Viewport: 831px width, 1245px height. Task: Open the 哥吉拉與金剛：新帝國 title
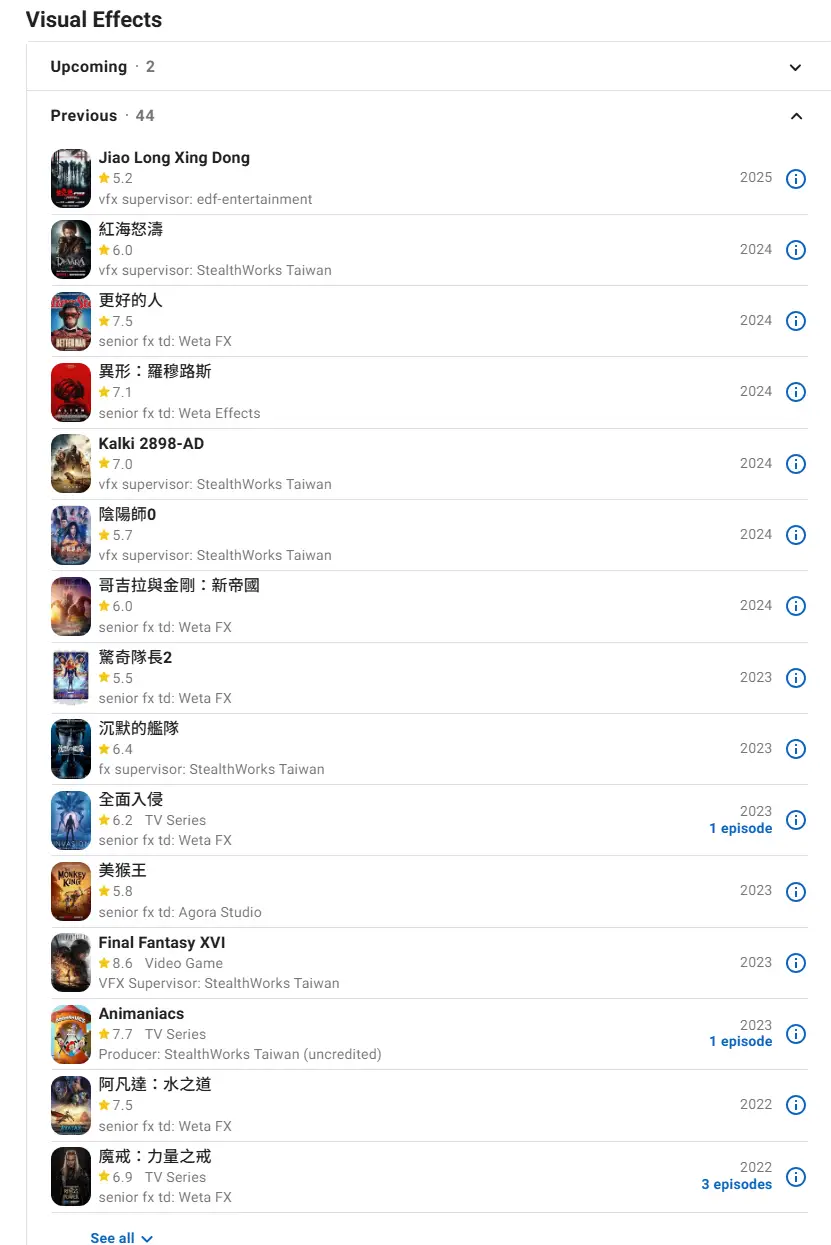click(x=179, y=585)
